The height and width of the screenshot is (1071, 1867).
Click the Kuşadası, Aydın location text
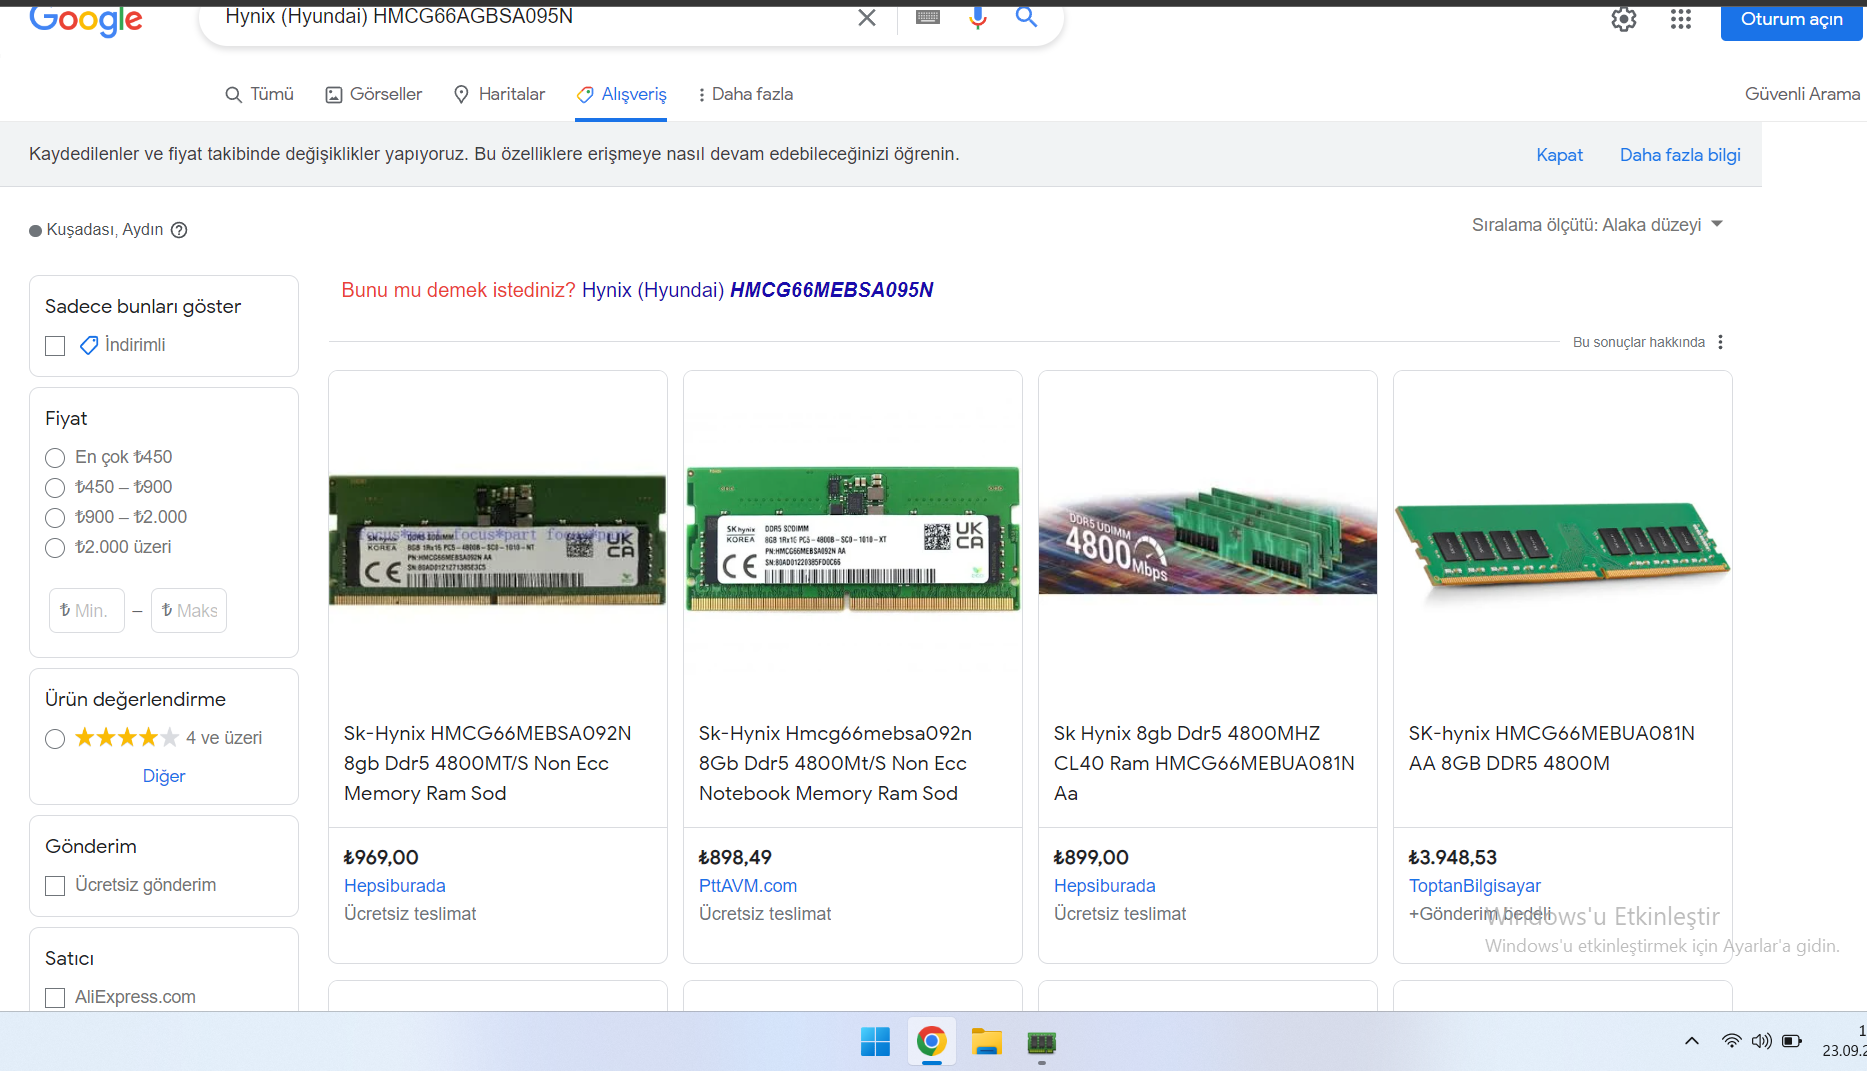[105, 230]
